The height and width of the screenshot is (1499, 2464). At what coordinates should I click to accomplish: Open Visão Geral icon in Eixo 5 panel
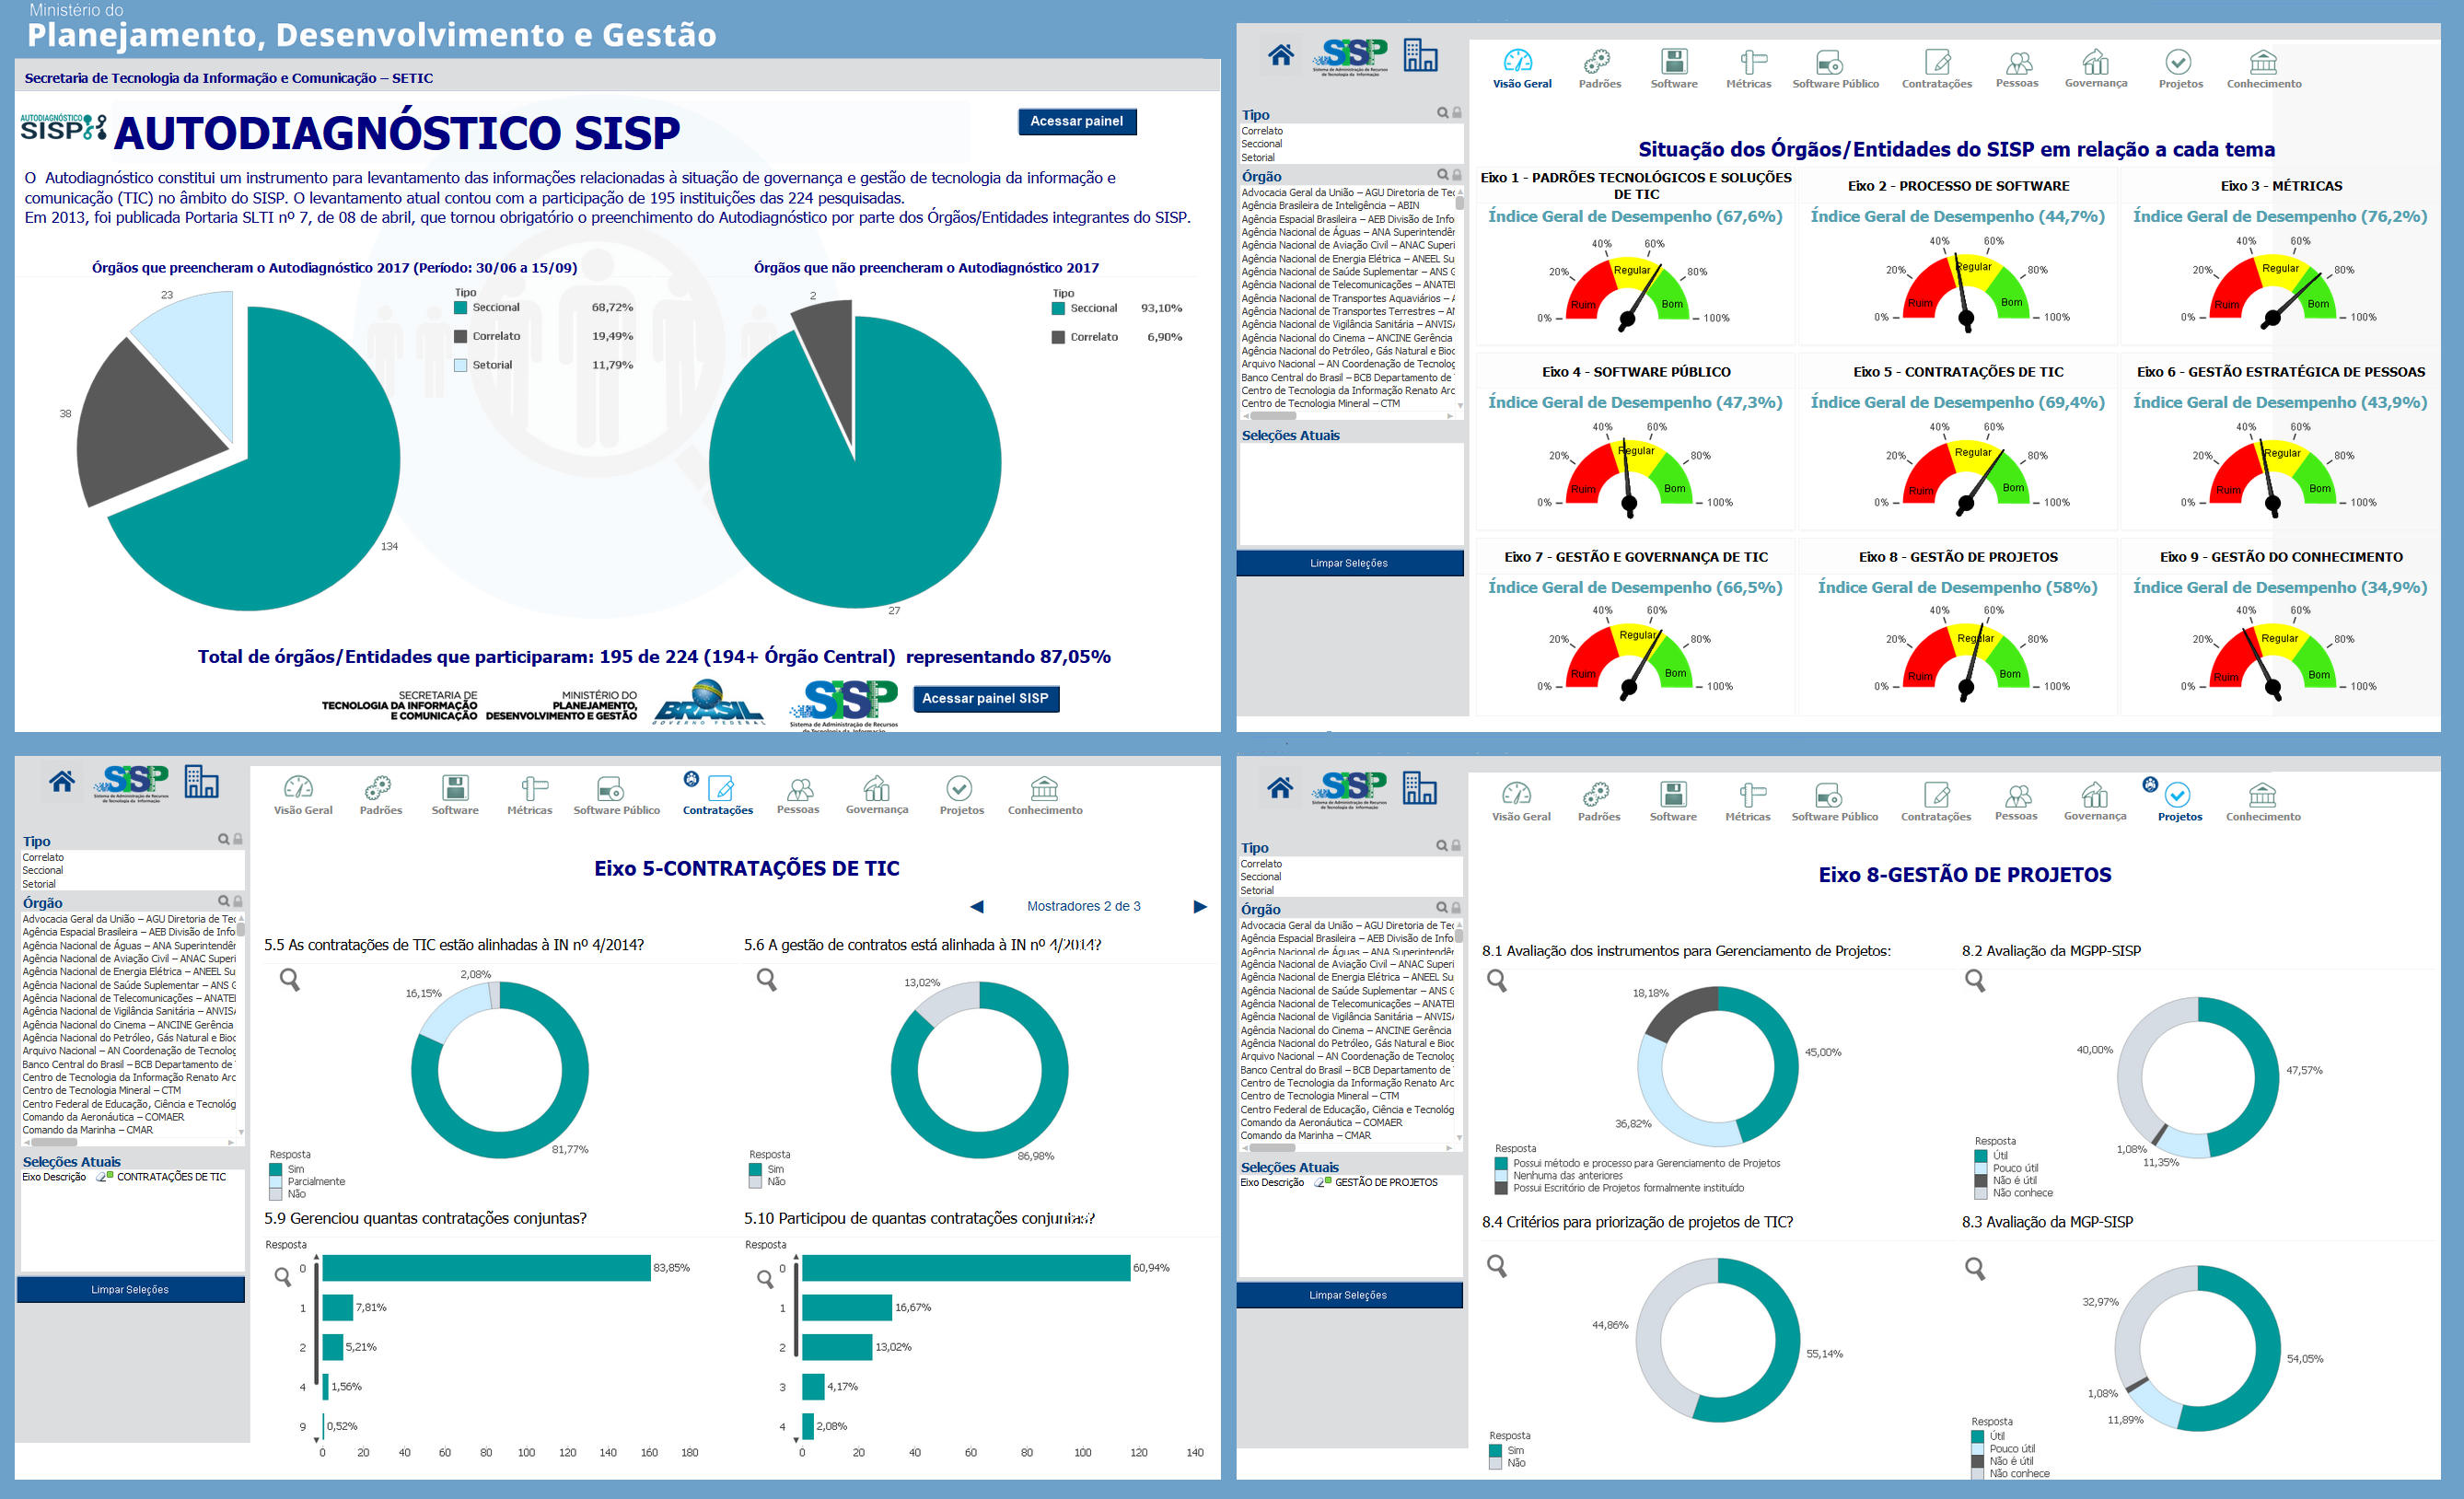tap(298, 787)
